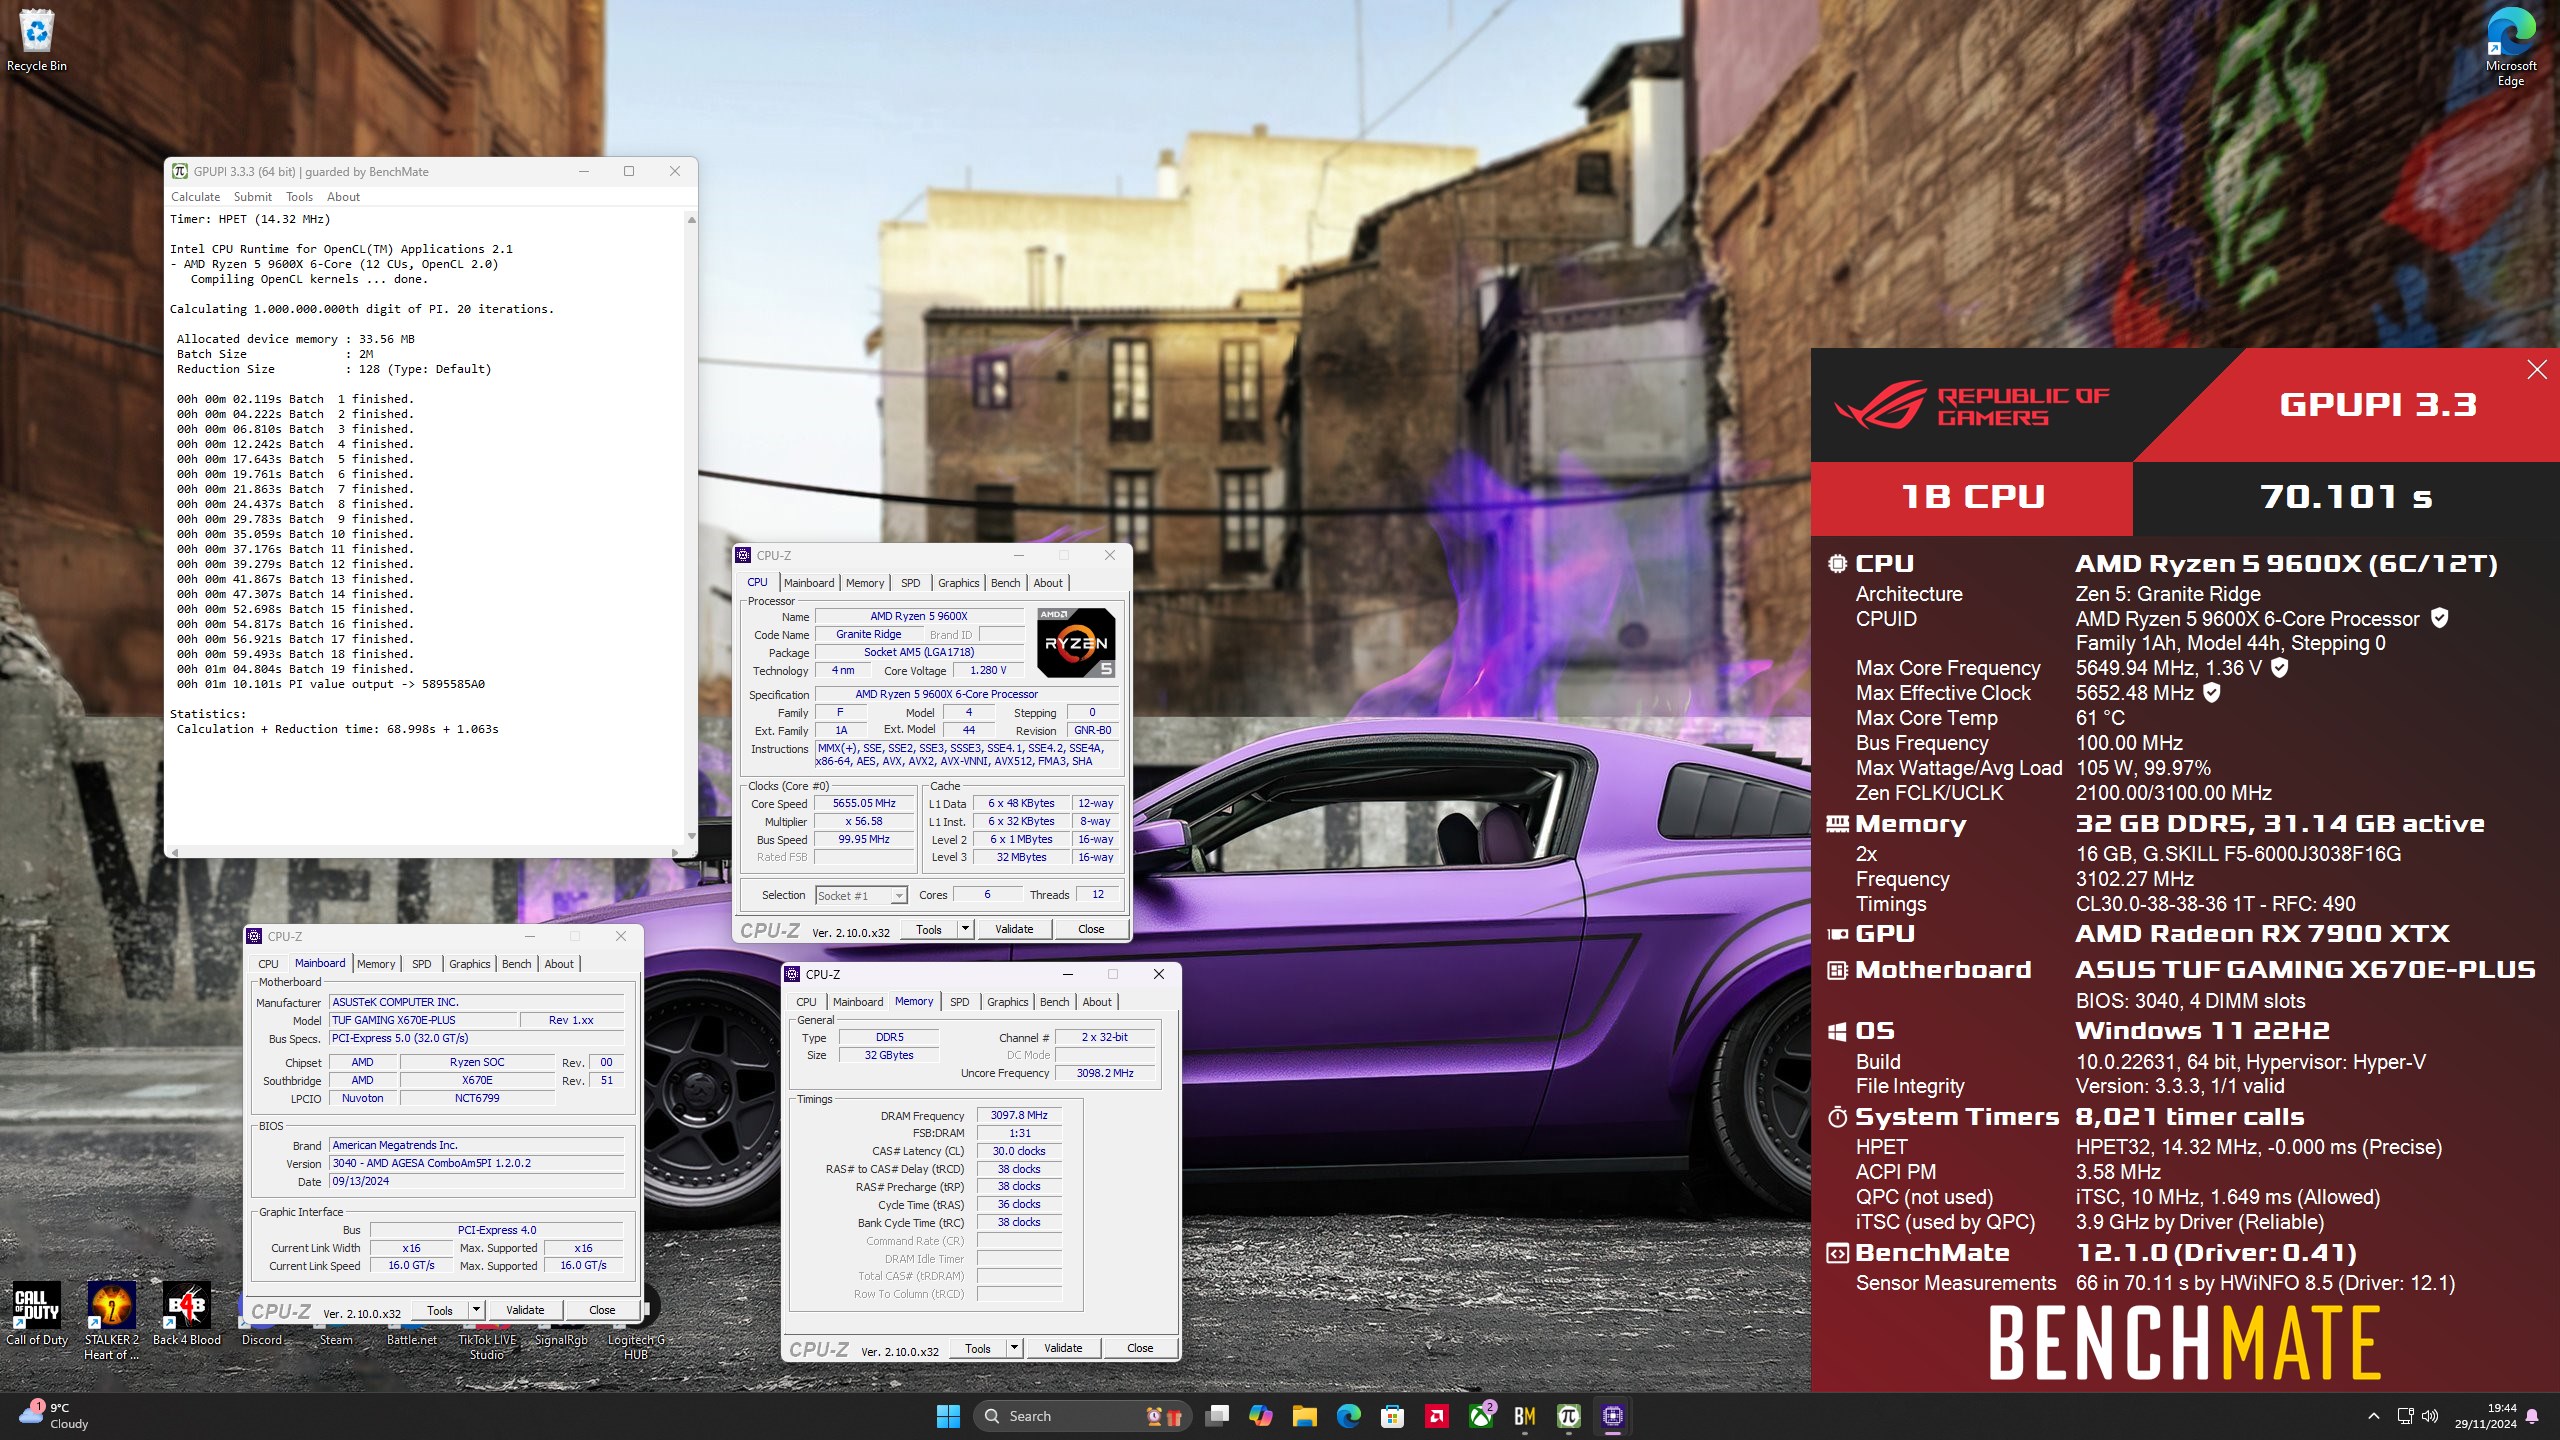Open the Calculate menu in GPUPI
The height and width of the screenshot is (1440, 2560).
point(195,197)
